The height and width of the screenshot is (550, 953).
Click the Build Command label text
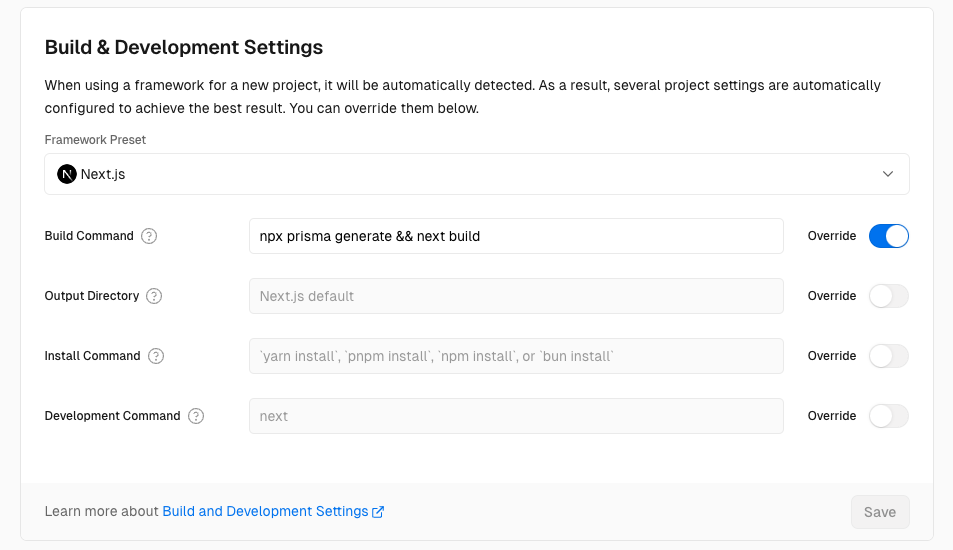tap(89, 236)
